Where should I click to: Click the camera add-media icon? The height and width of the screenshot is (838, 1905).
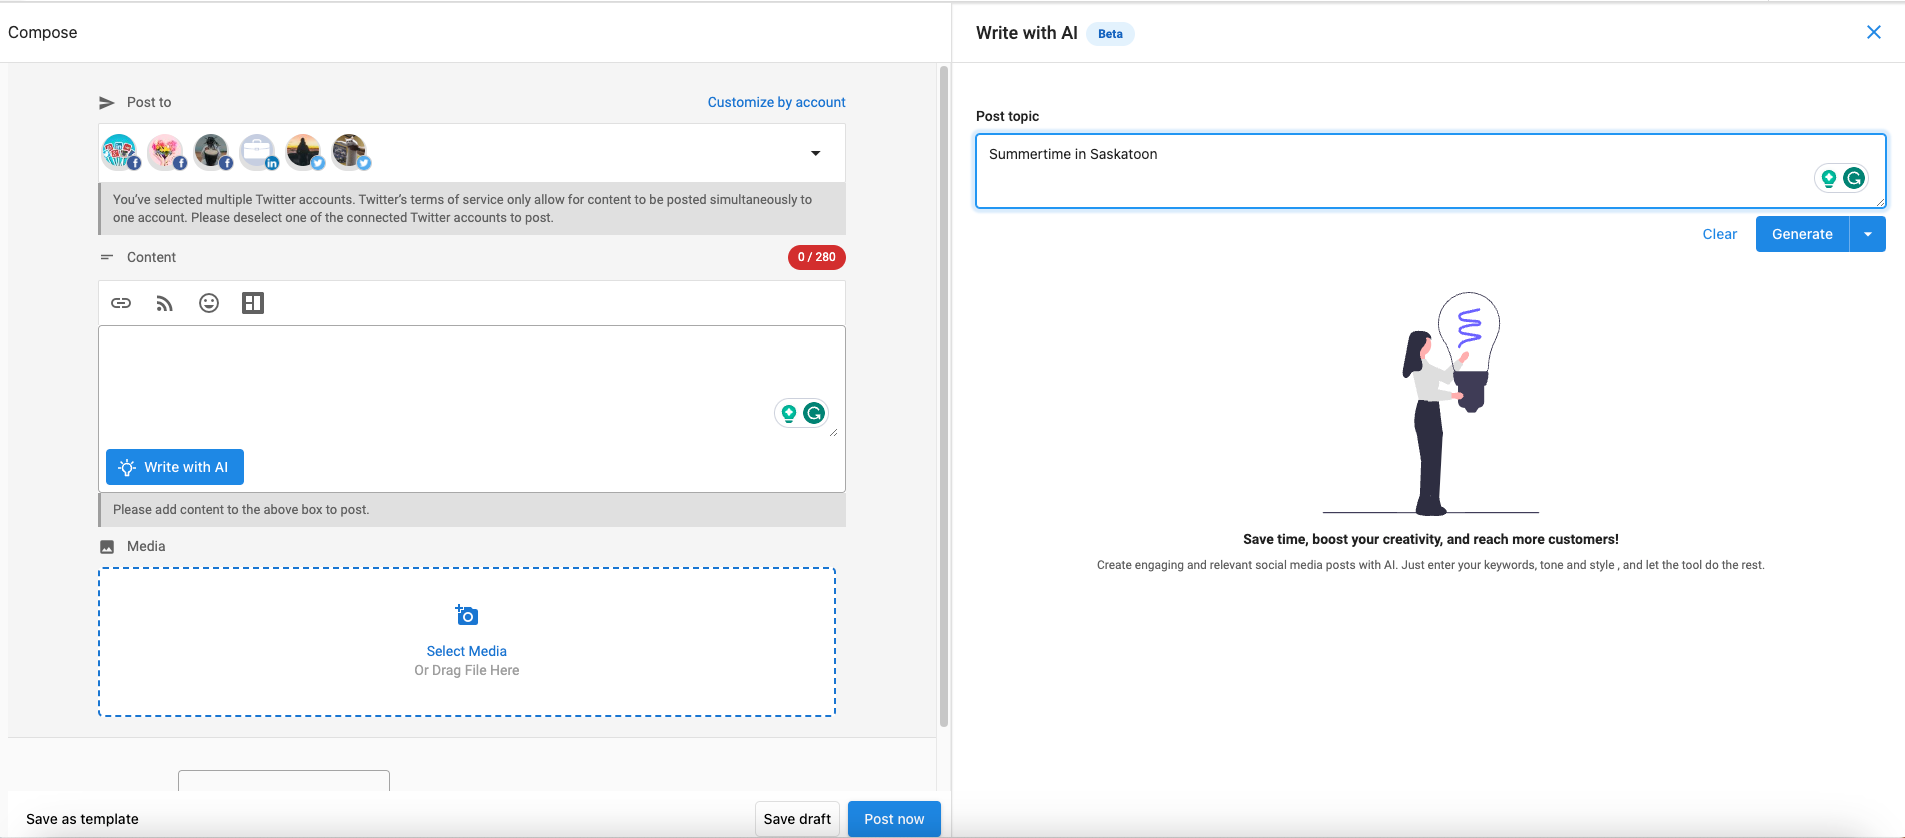[x=467, y=615]
